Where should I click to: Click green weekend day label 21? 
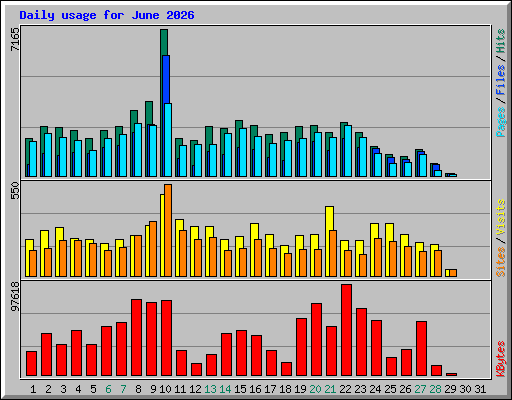pos(330,389)
